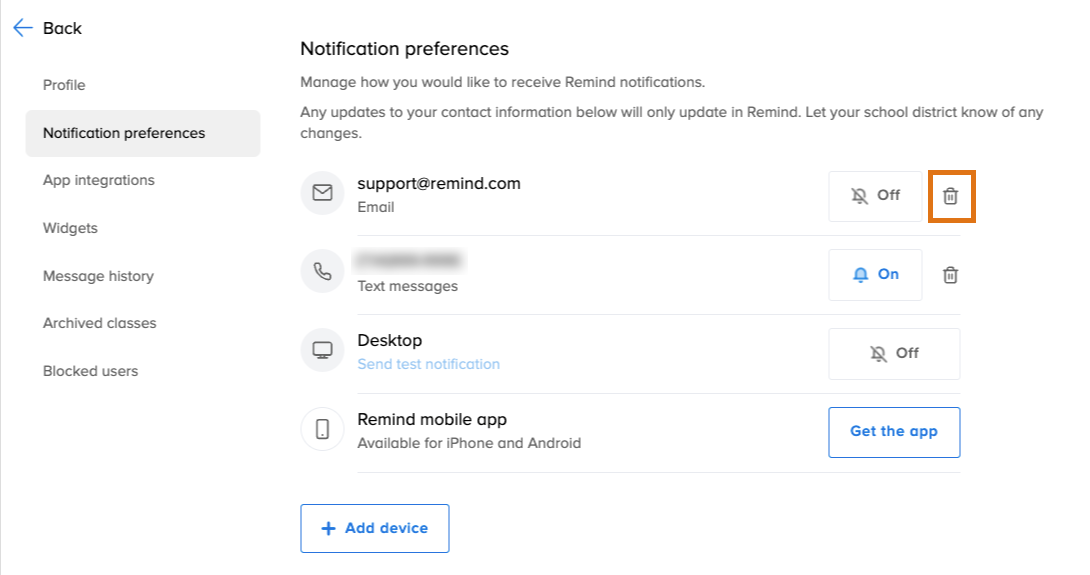Delete the text messages phone device
The image size is (1090, 575).
(x=950, y=275)
